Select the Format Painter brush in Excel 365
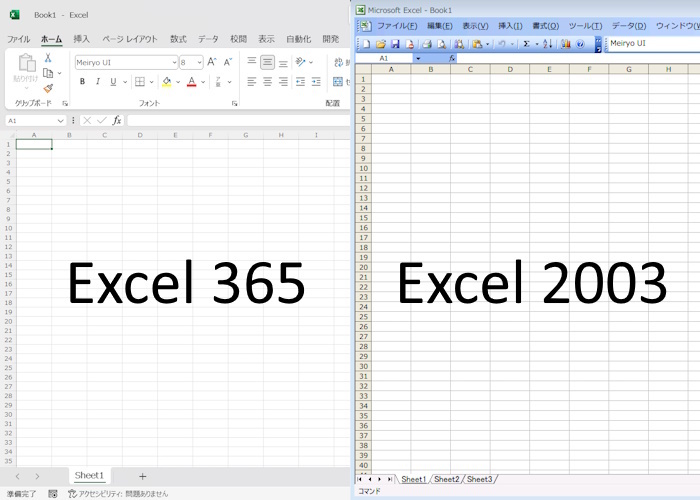The height and width of the screenshot is (500, 700). click(x=48, y=88)
